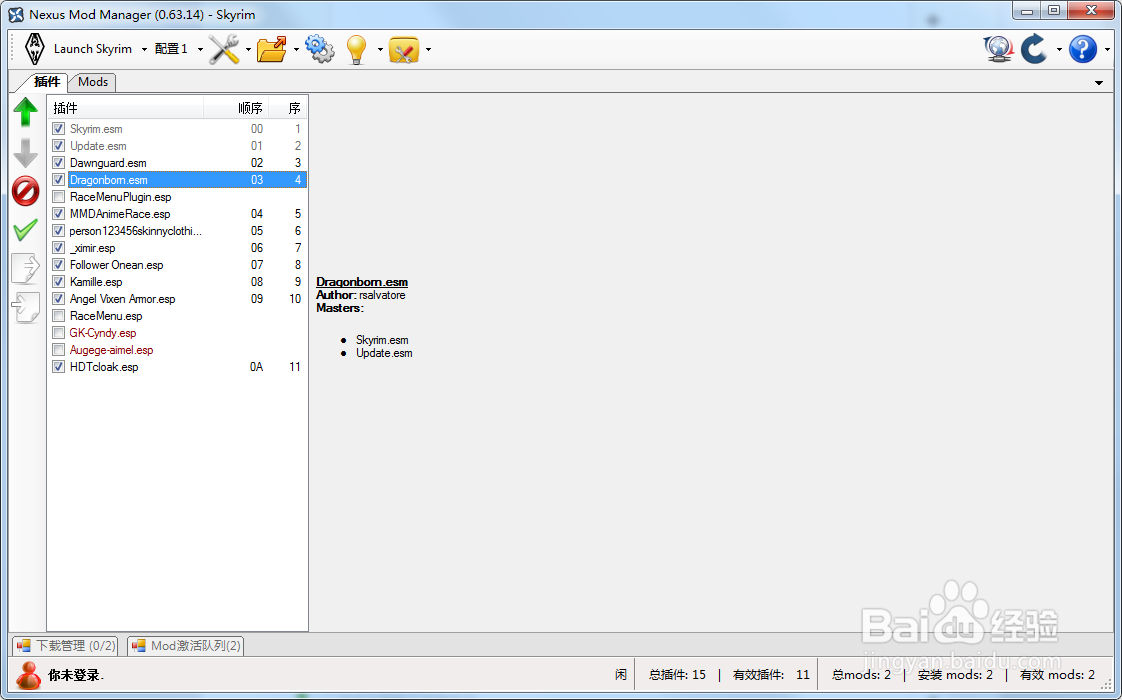Click the 有效插件: 11 status entry
Screen dimensions: 1122x700
pos(771,675)
